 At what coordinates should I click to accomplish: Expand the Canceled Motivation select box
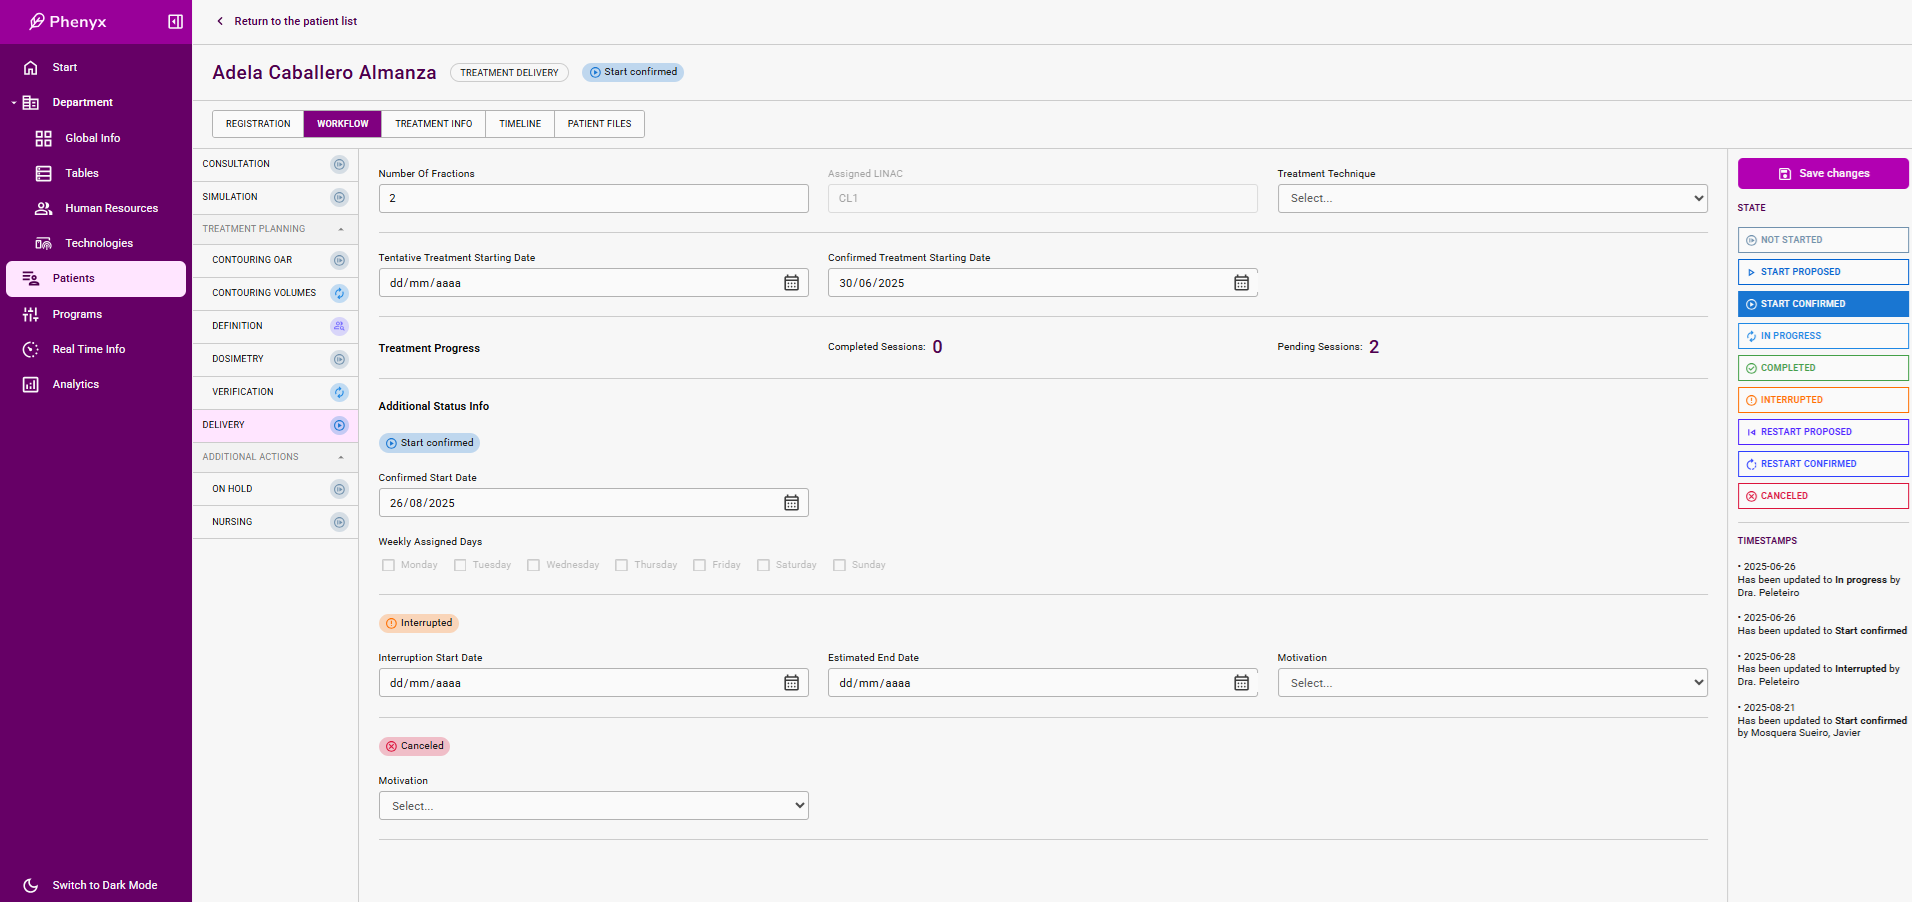(593, 806)
